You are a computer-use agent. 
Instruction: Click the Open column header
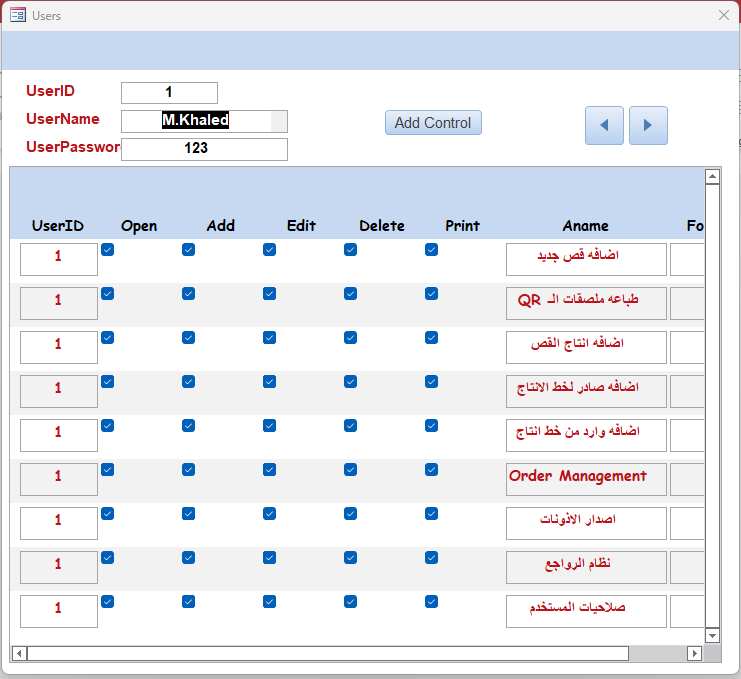point(139,226)
